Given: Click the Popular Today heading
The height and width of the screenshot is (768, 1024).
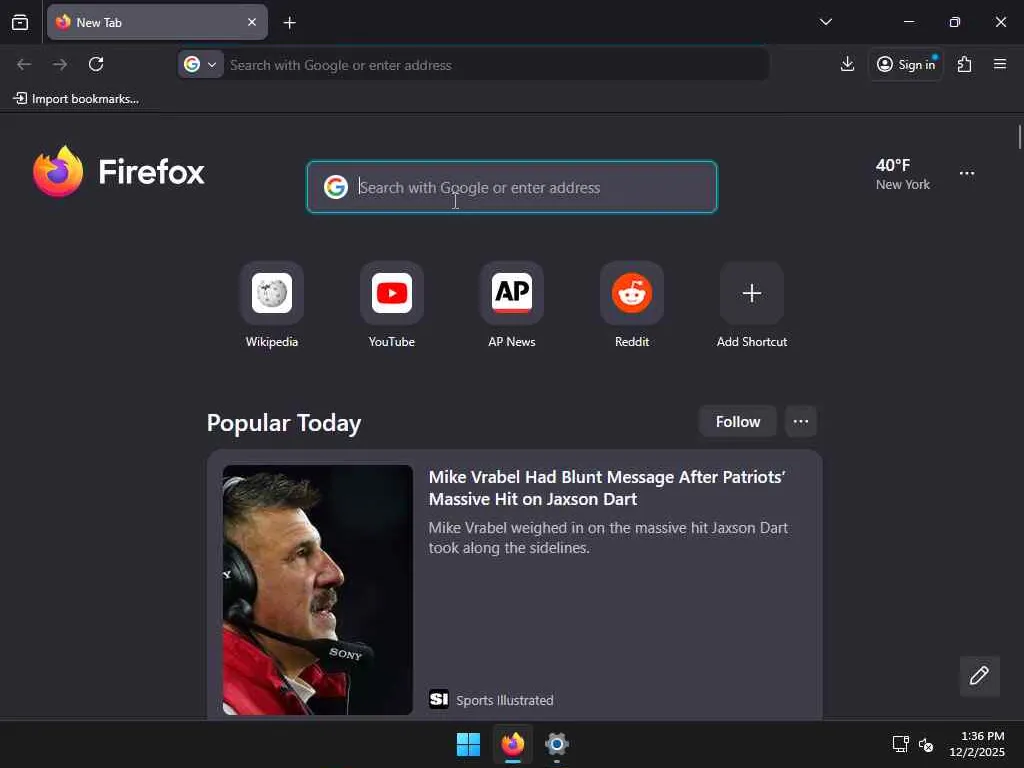Looking at the screenshot, I should (x=284, y=423).
